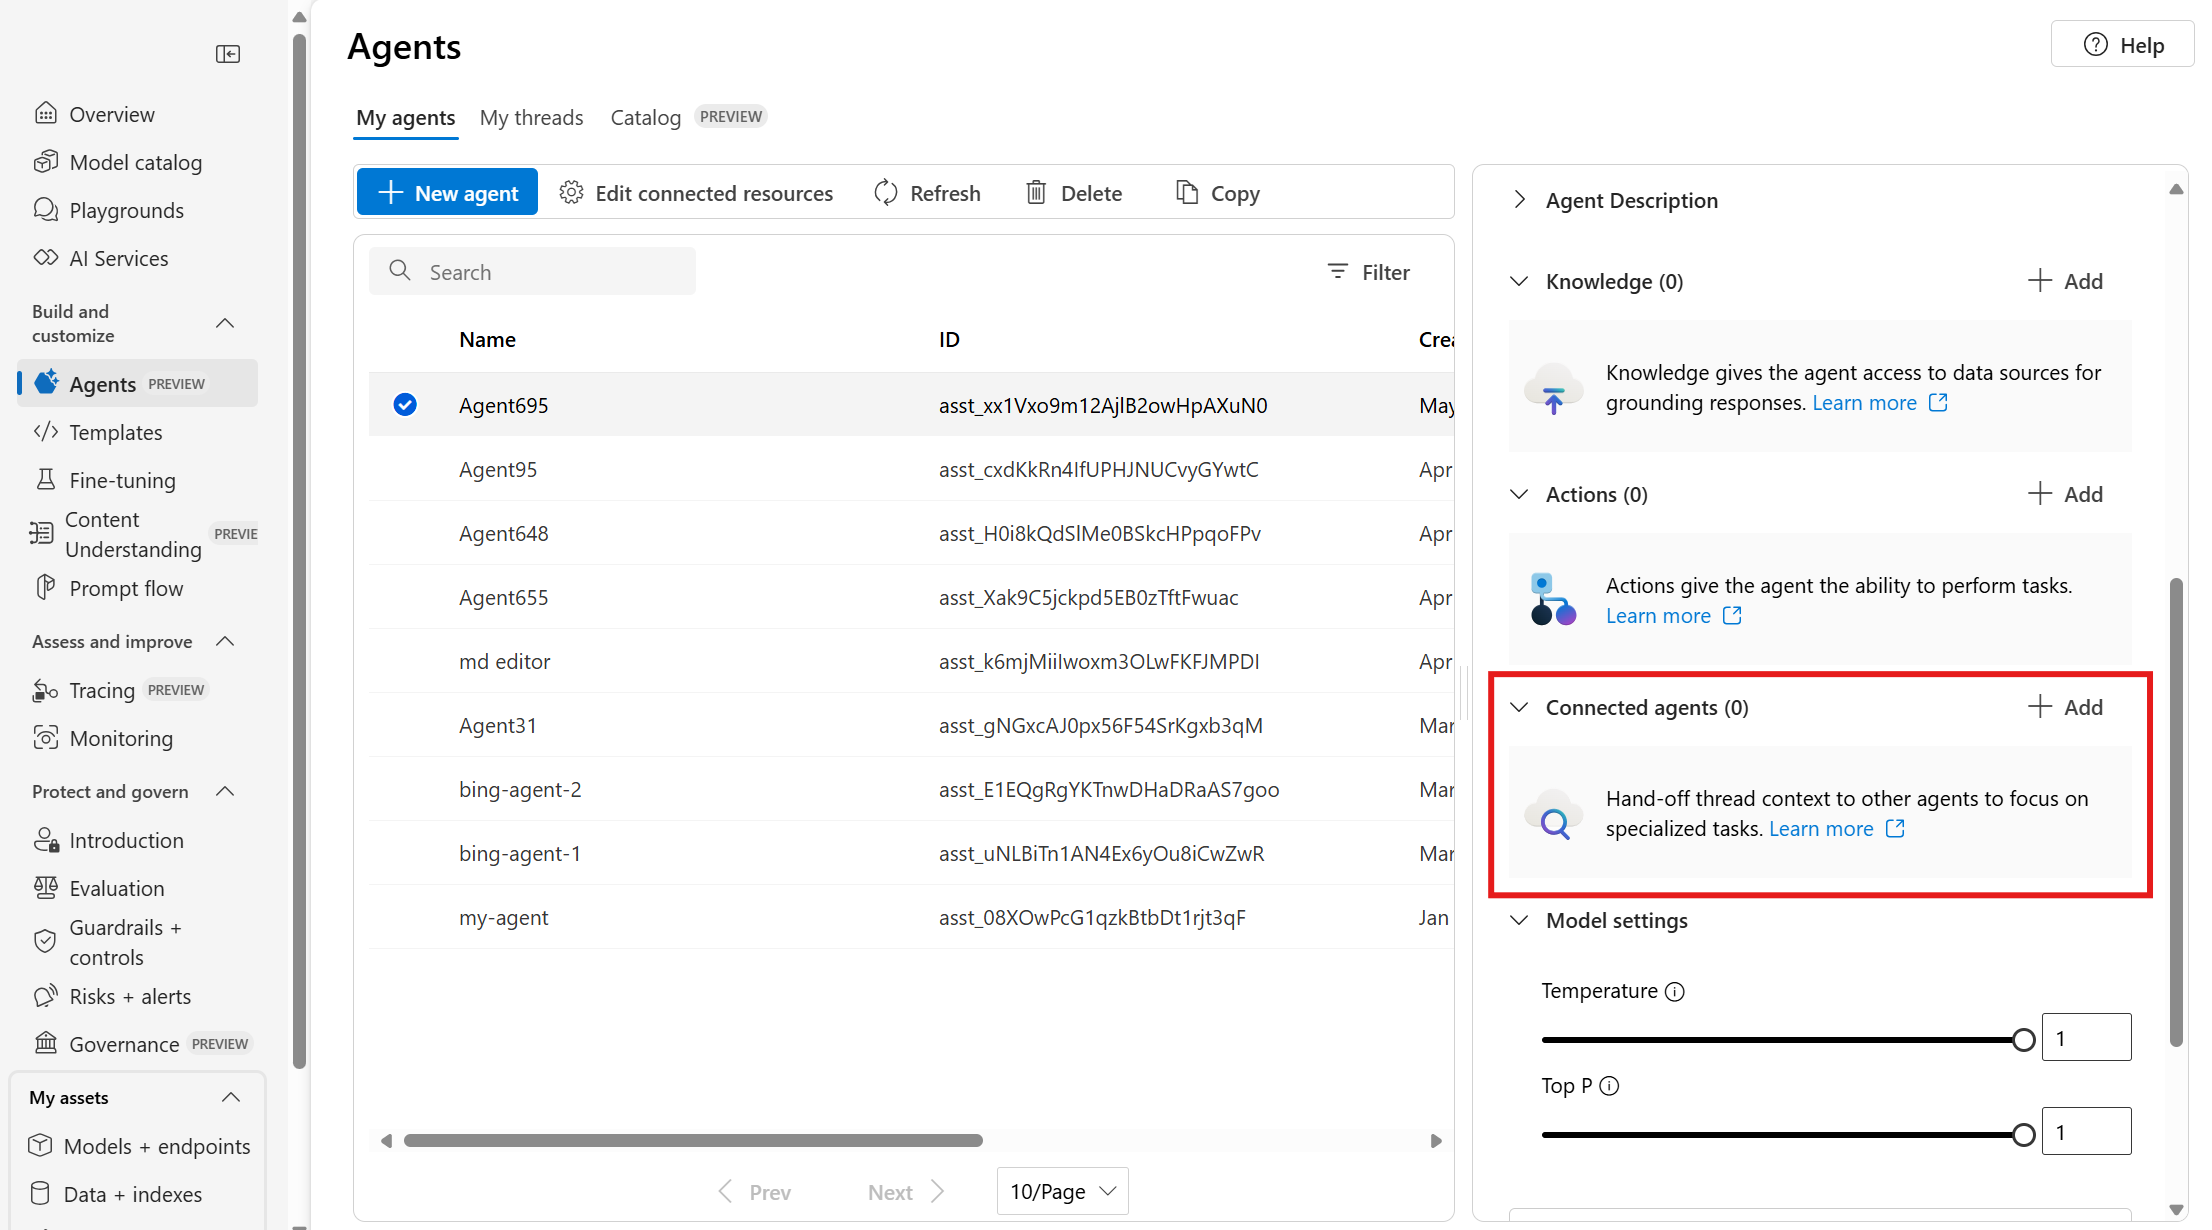This screenshot has width=2212, height=1230.
Task: Expand the Agent Description section
Action: click(x=1519, y=200)
